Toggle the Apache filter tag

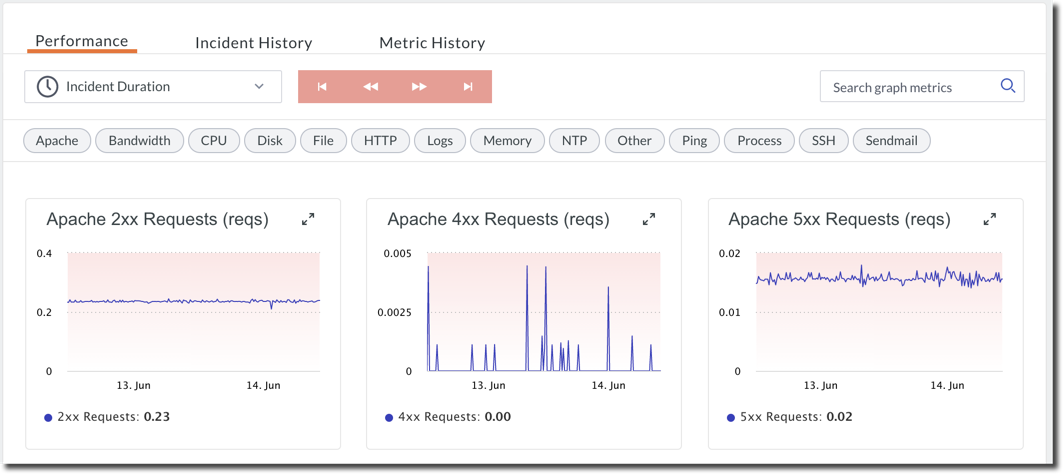pyautogui.click(x=57, y=141)
